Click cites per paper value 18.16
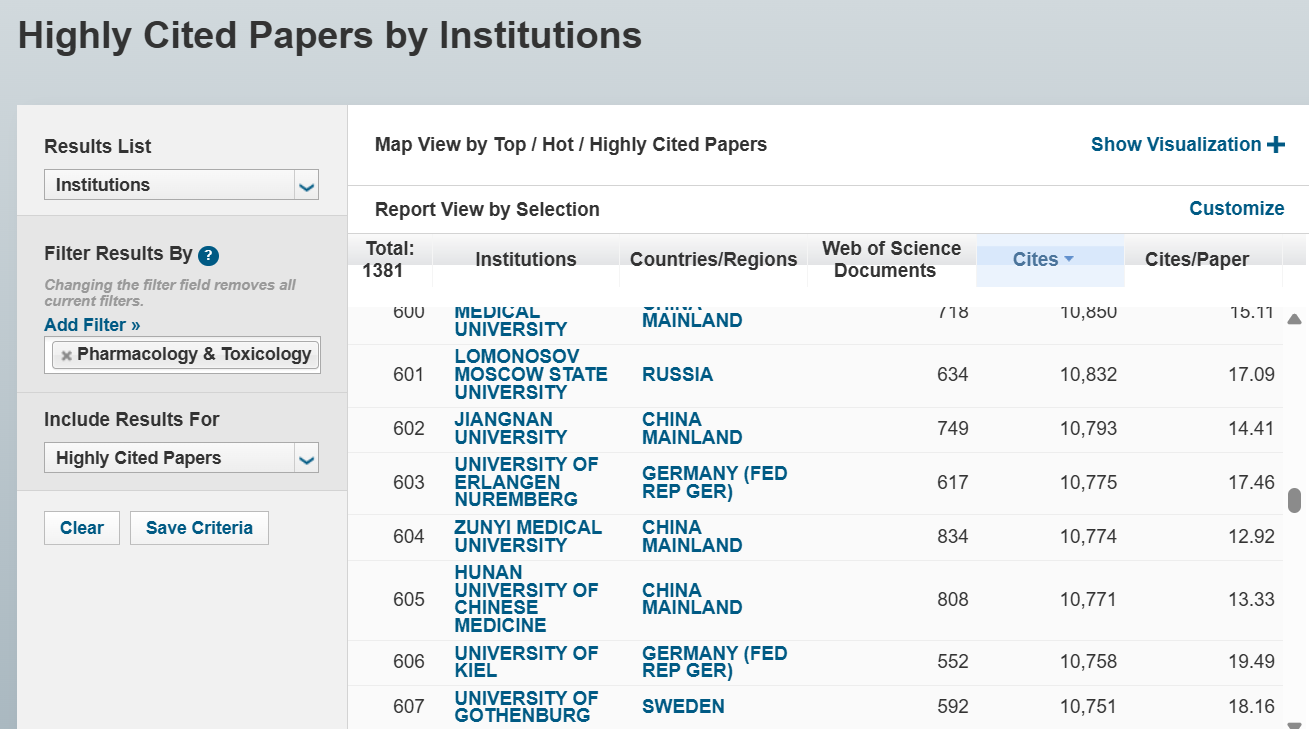This screenshot has height=729, width=1309. click(x=1251, y=706)
